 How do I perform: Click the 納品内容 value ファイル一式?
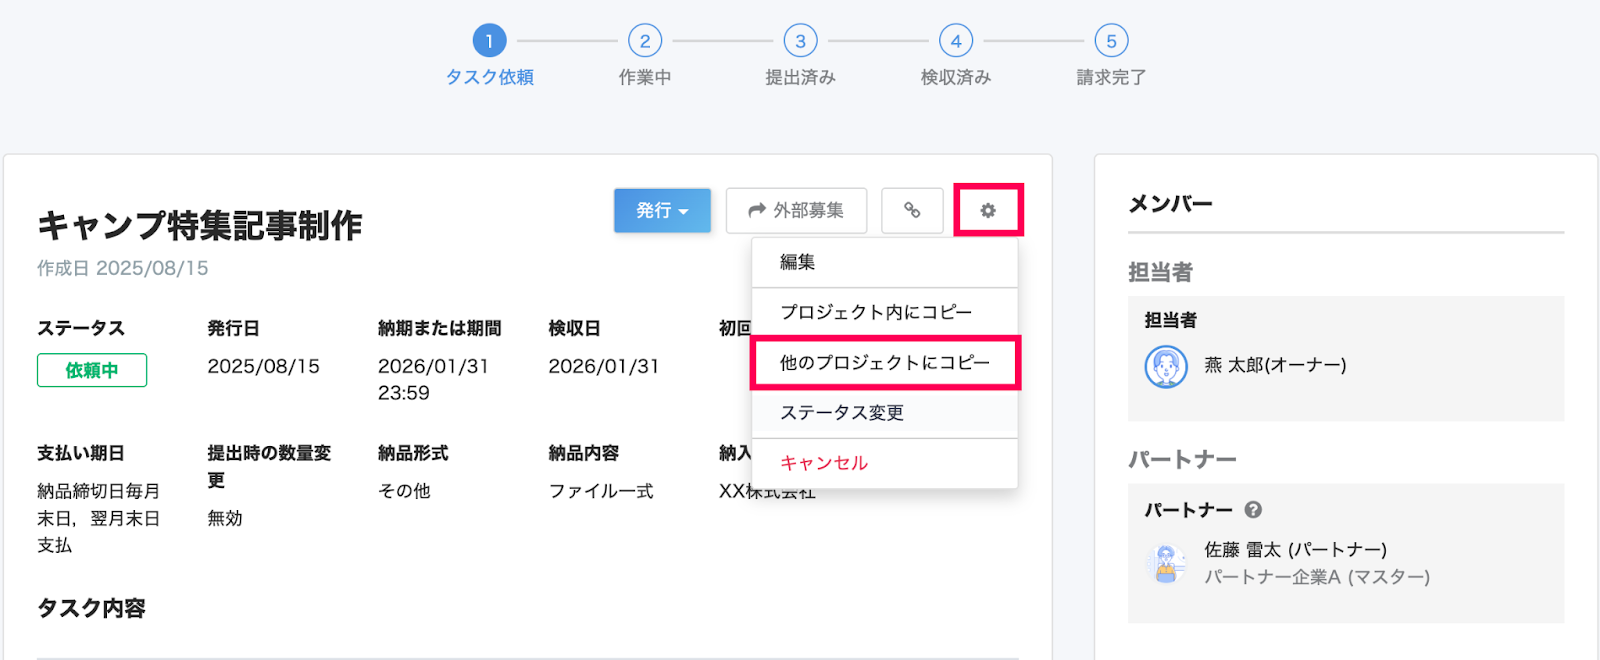pos(601,491)
